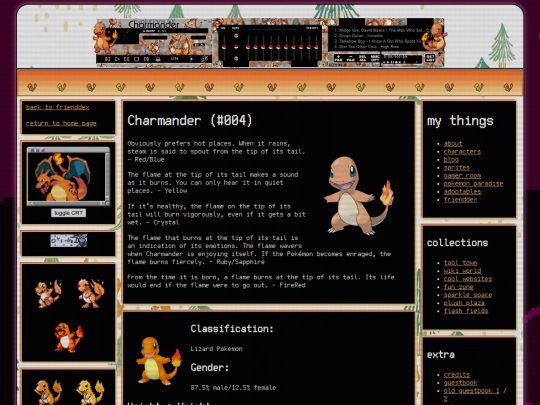Click the -FILE playlist button
Screen dimensions: 540x405
(351, 58)
